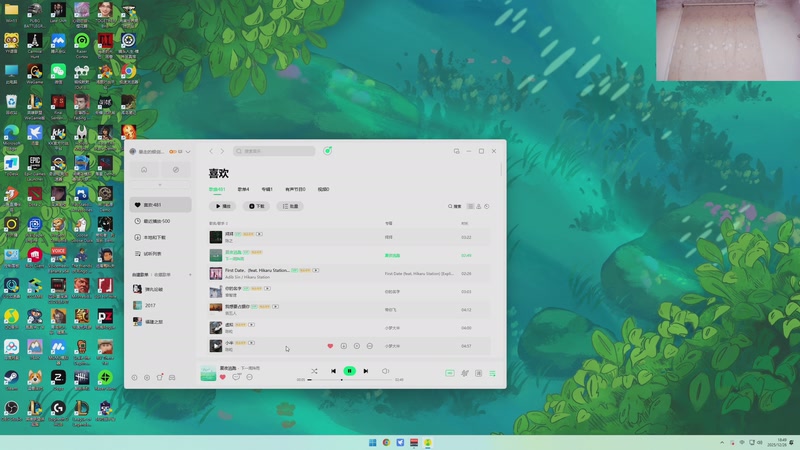Image resolution: width=800 pixels, height=450 pixels.
Task: Click the green song-recognition icon
Action: tap(328, 151)
